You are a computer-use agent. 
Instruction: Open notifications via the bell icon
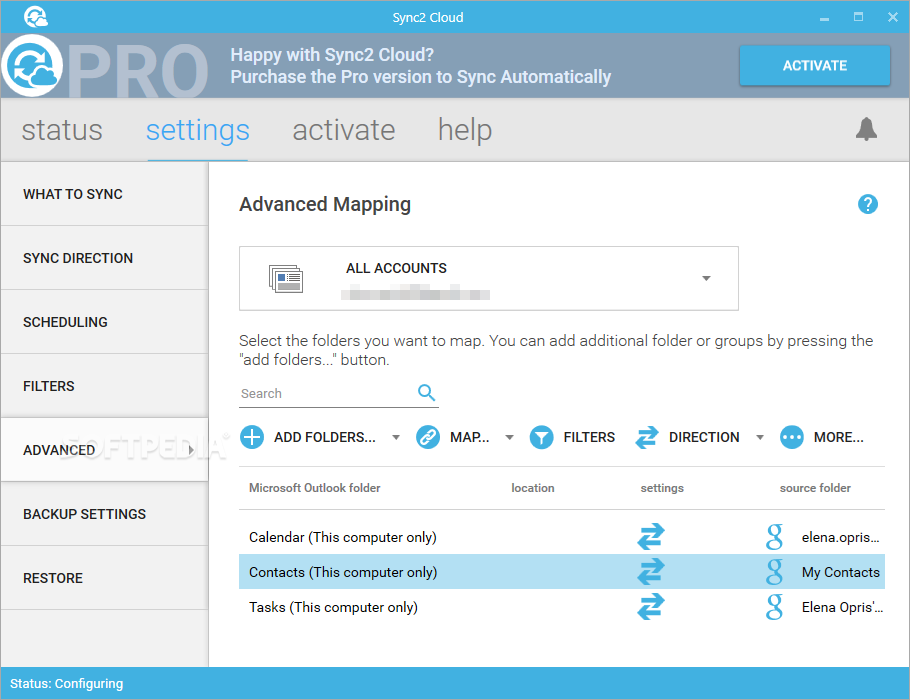(866, 129)
